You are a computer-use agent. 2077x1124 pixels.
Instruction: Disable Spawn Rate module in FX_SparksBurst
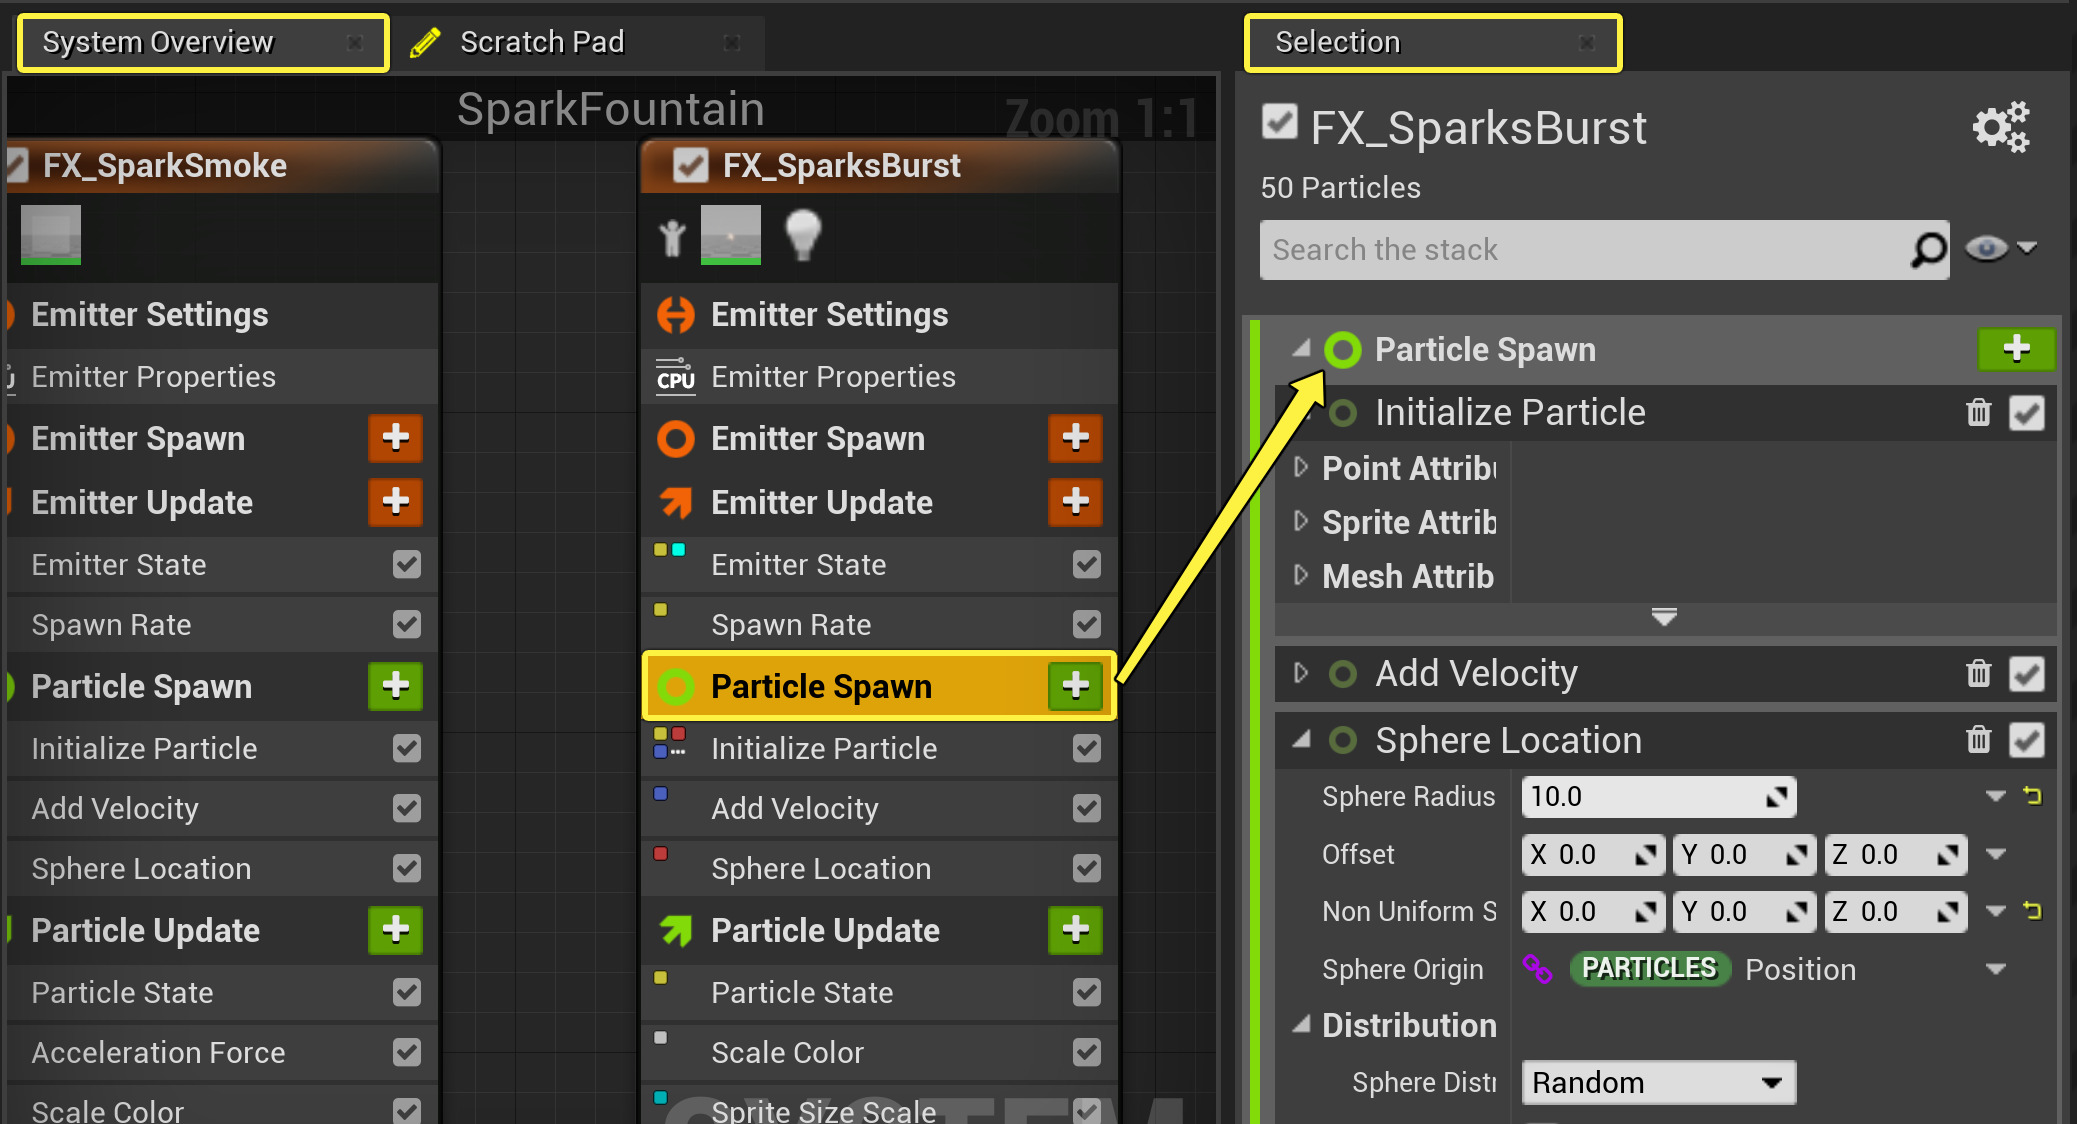point(1086,625)
